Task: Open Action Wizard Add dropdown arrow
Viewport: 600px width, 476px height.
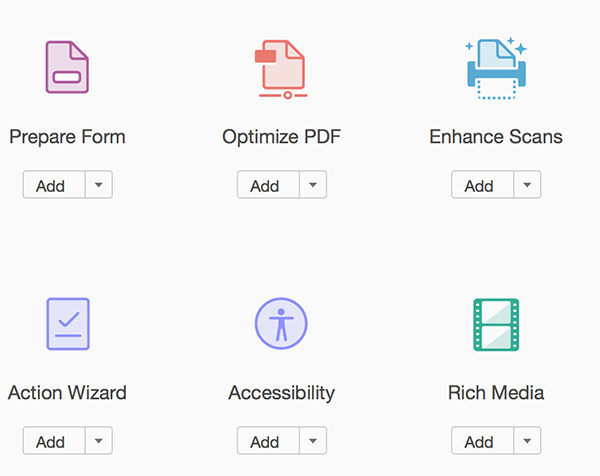Action: pyautogui.click(x=98, y=441)
